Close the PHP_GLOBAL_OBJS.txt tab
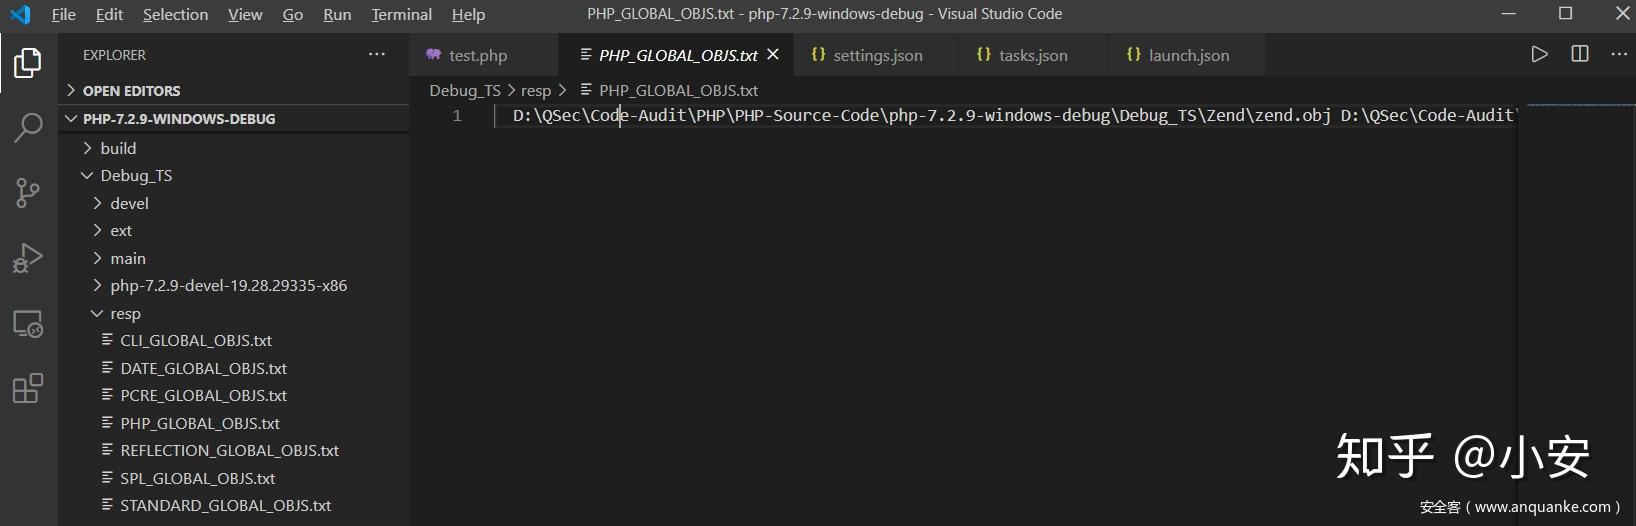Image resolution: width=1636 pixels, height=526 pixels. tap(773, 55)
